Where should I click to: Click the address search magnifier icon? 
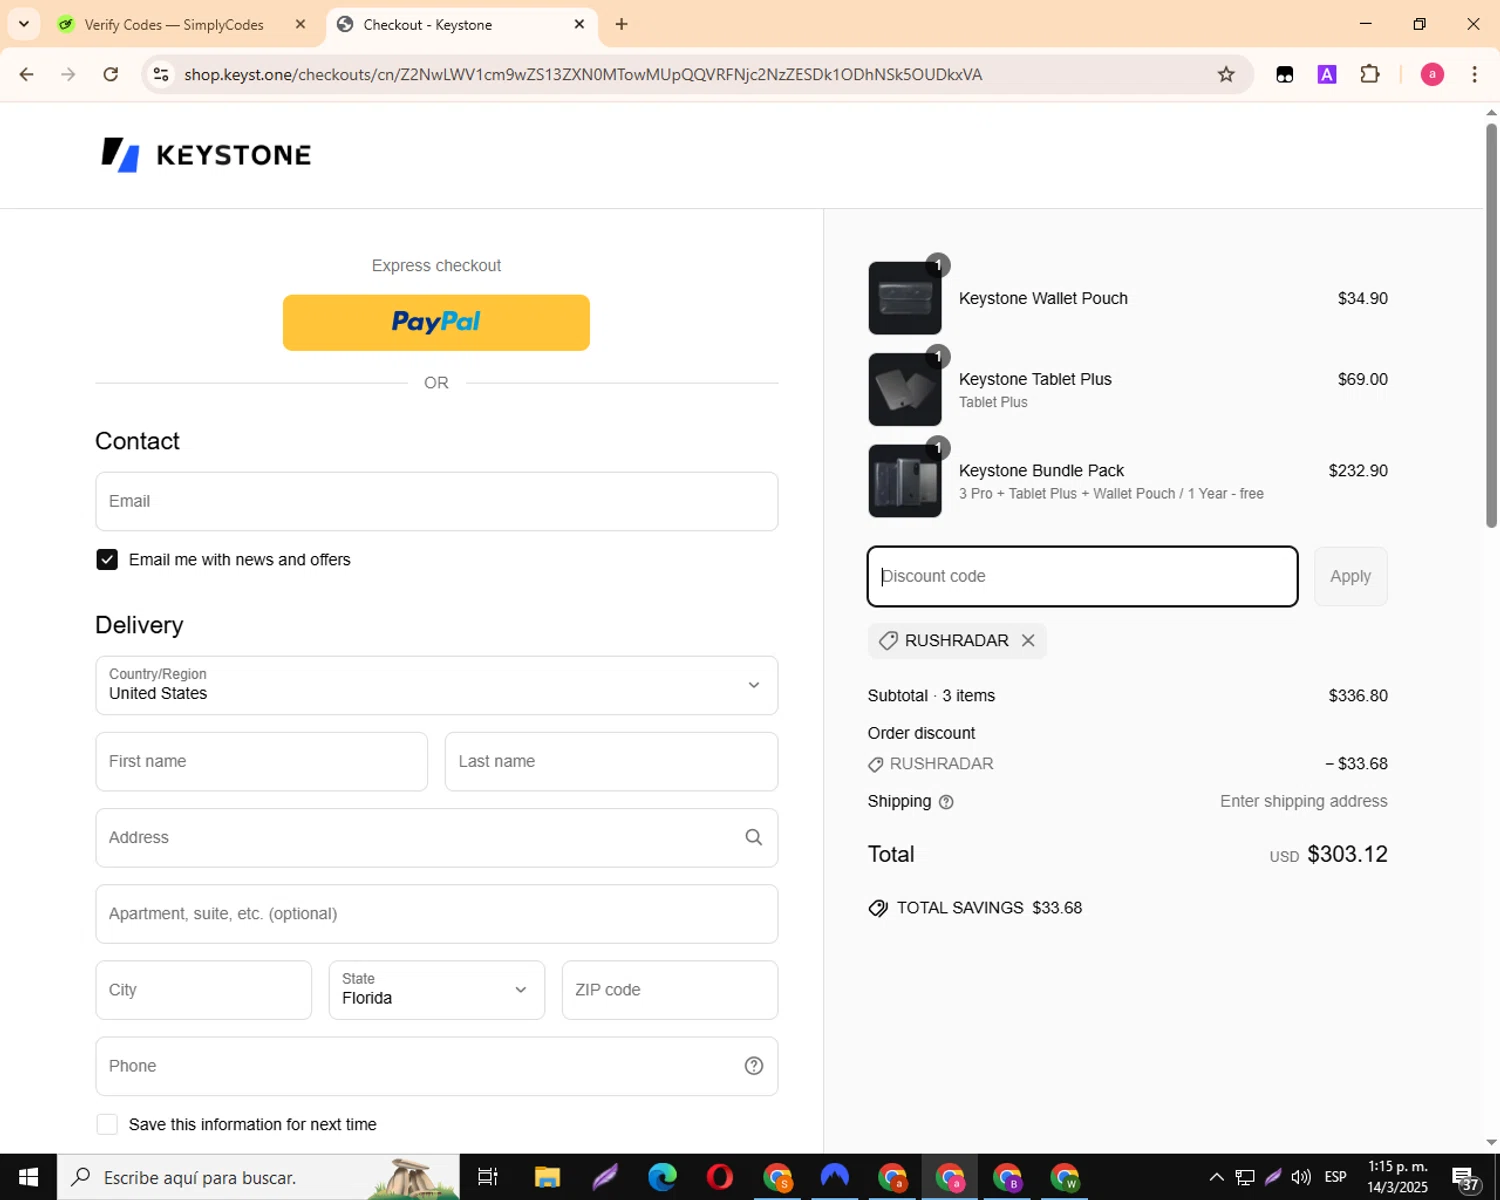point(754,837)
